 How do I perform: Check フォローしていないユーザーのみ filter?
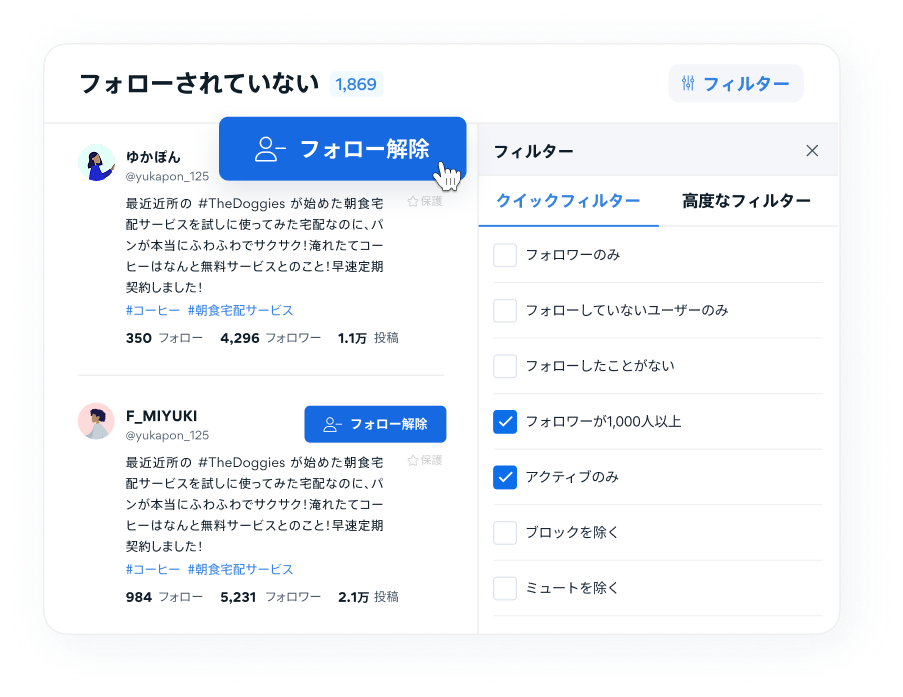505,310
